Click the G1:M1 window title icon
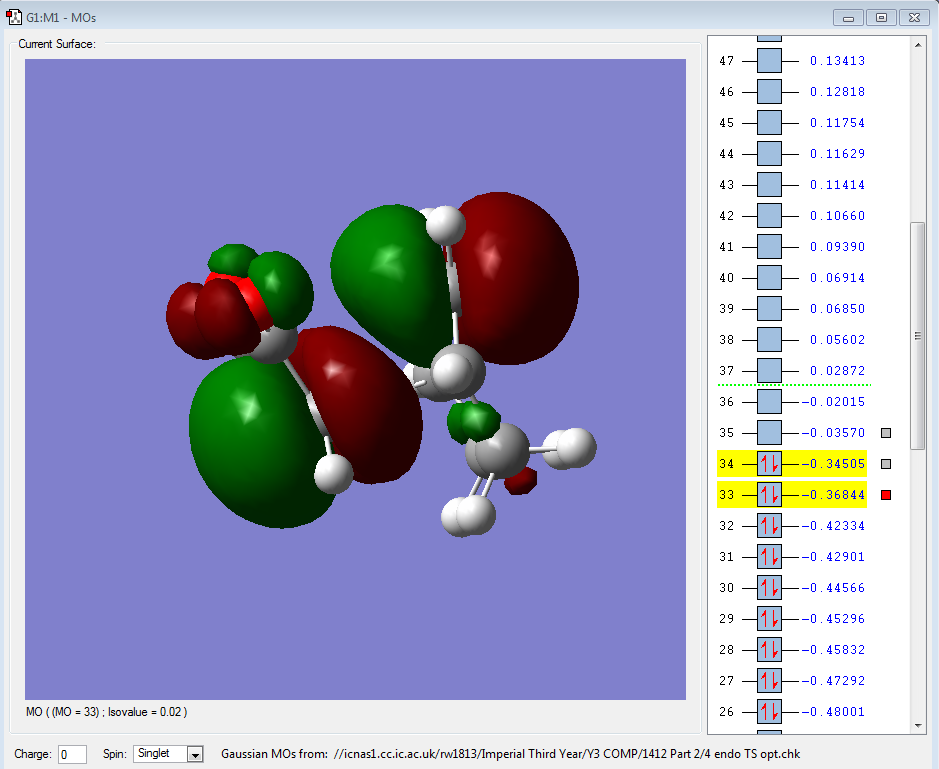Screen dimensions: 939x769 [14, 17]
